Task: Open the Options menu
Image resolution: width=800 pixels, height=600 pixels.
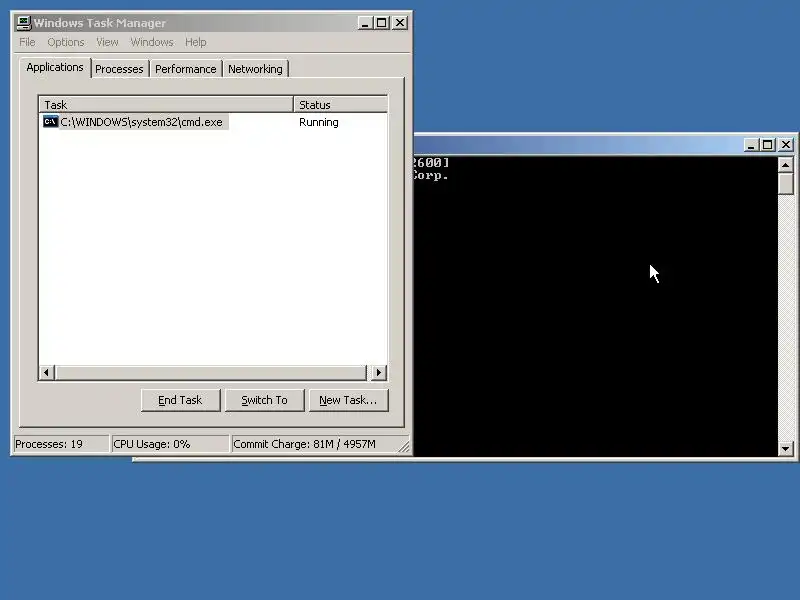Action: [66, 42]
